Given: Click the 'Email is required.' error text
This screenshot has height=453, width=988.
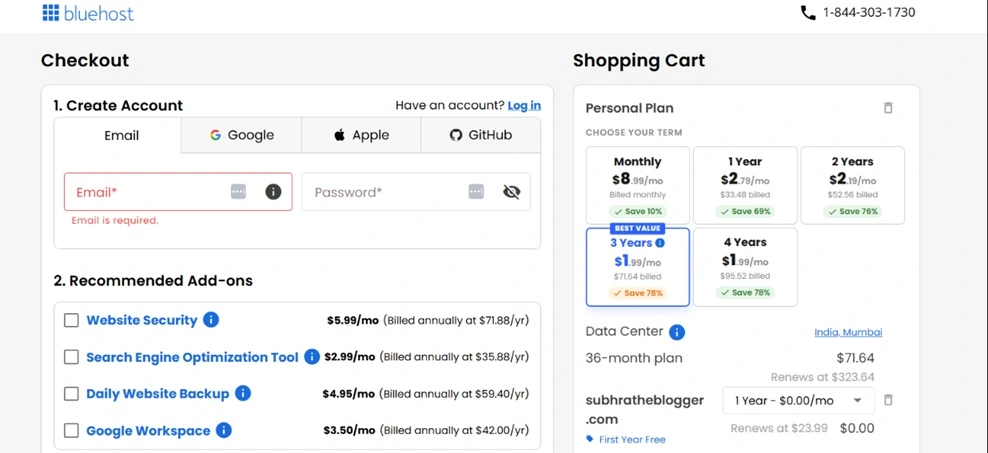Looking at the screenshot, I should coord(115,221).
